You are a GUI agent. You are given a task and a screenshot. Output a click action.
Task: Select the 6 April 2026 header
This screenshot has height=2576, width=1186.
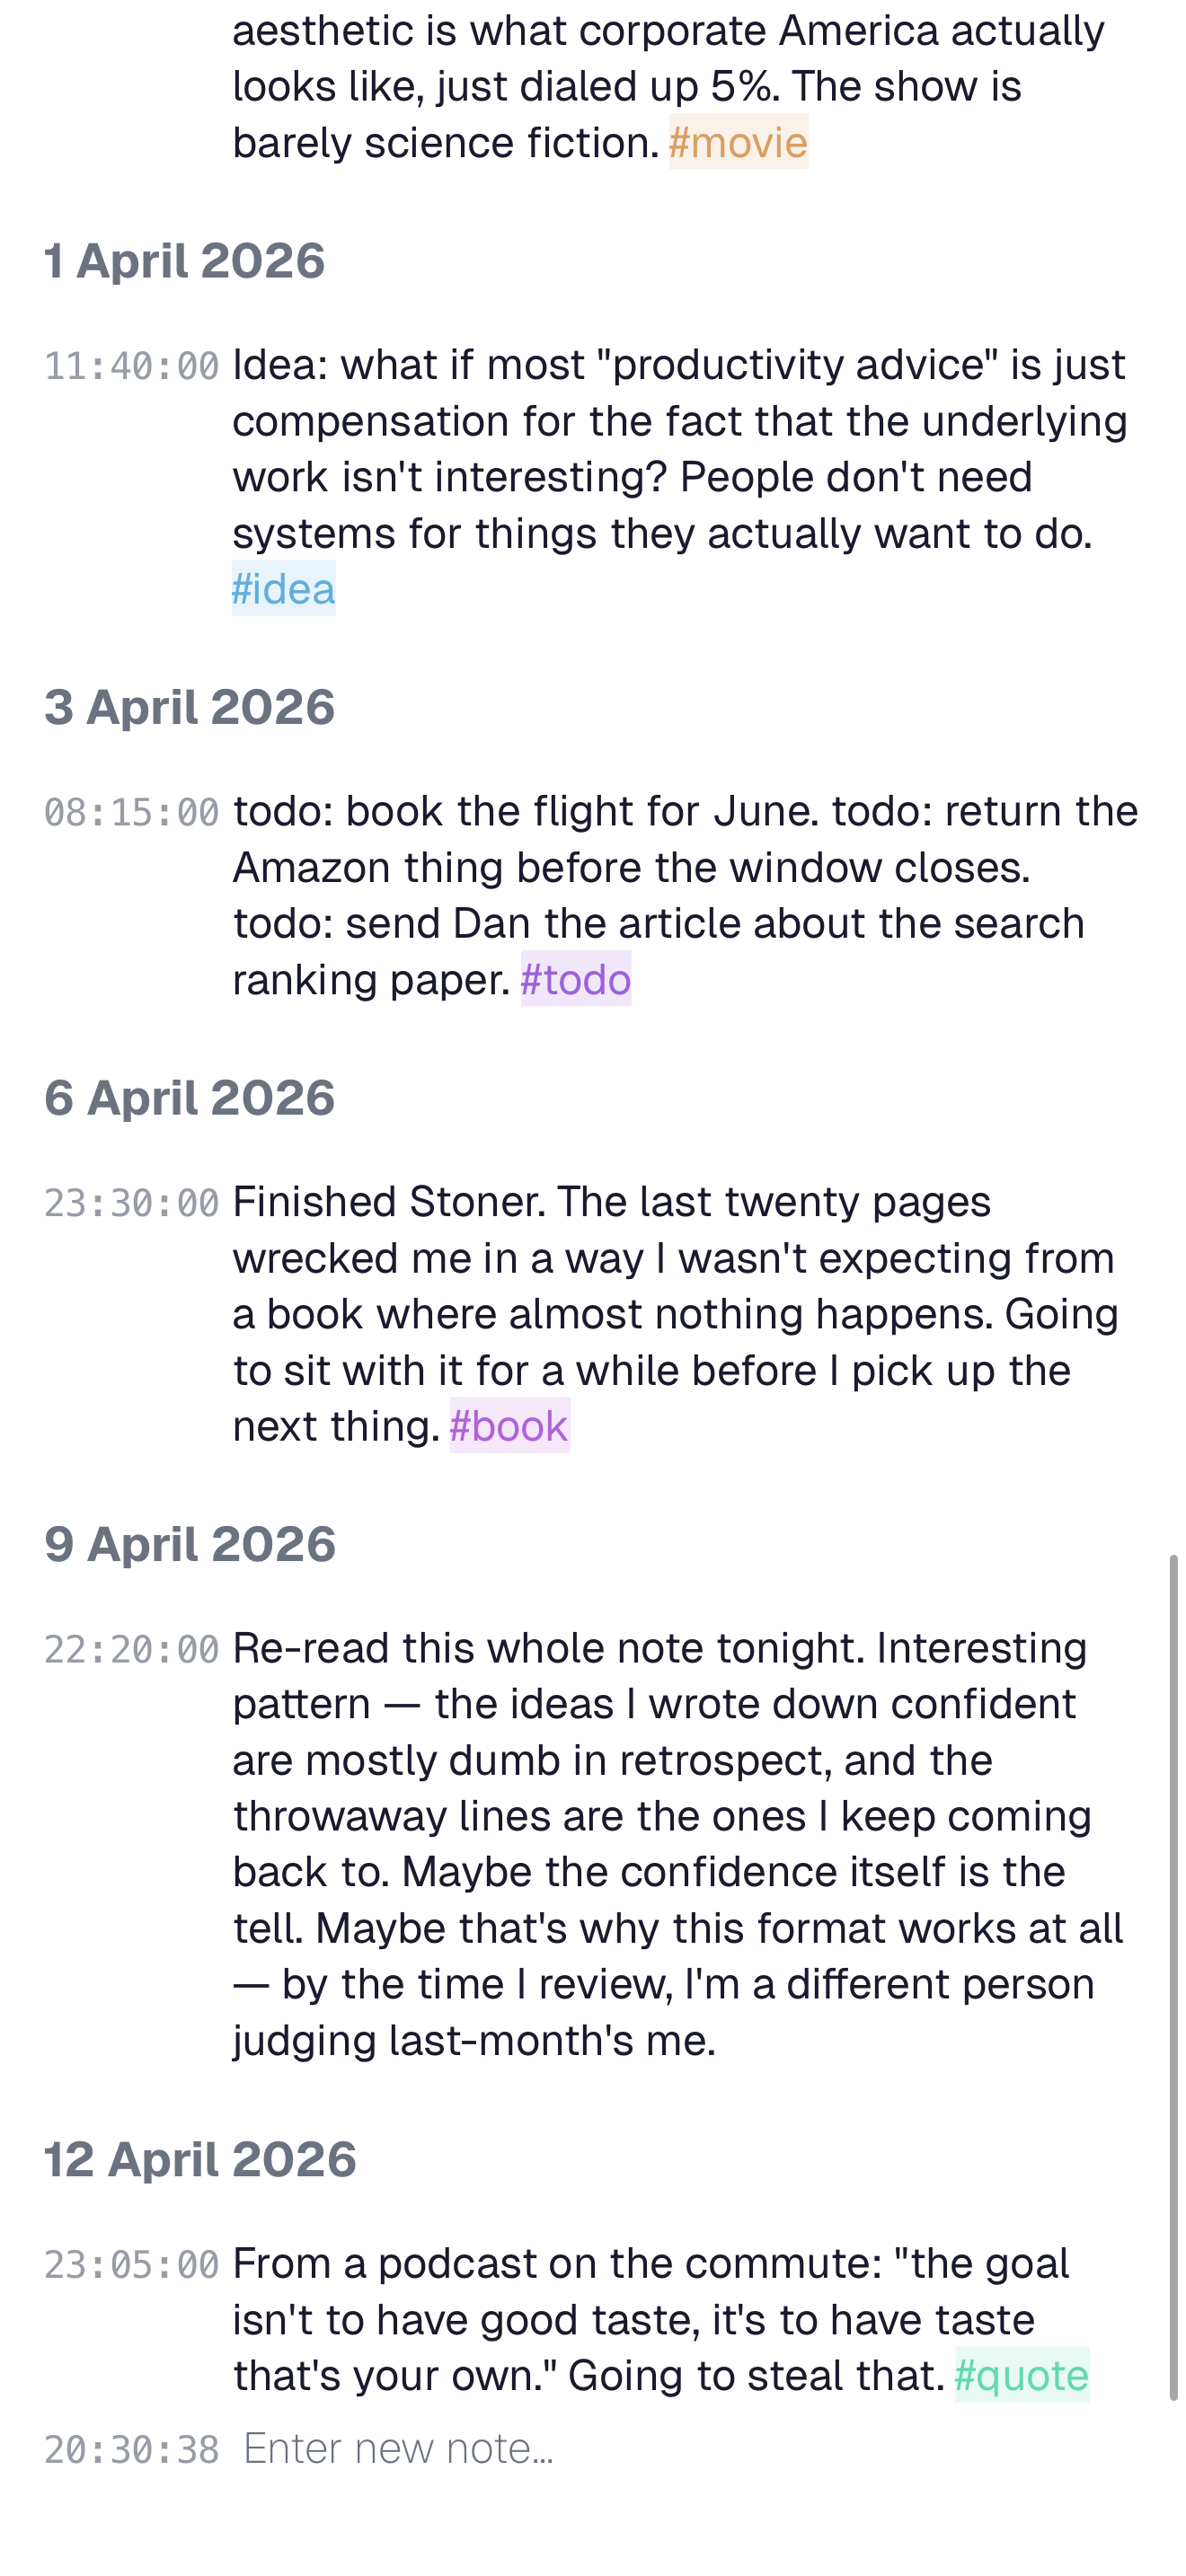[190, 1098]
